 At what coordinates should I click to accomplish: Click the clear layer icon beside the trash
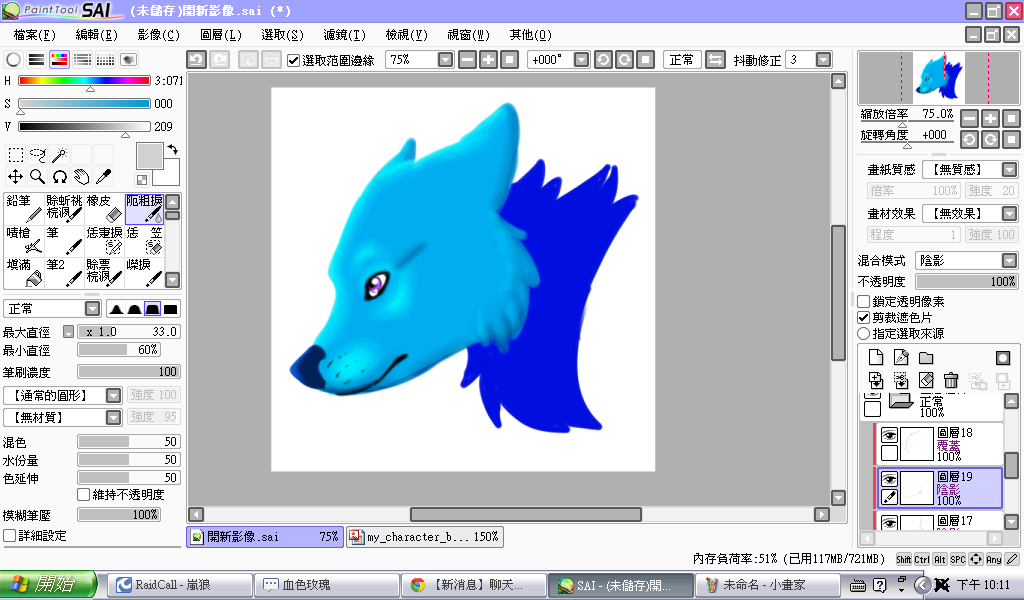click(x=926, y=380)
